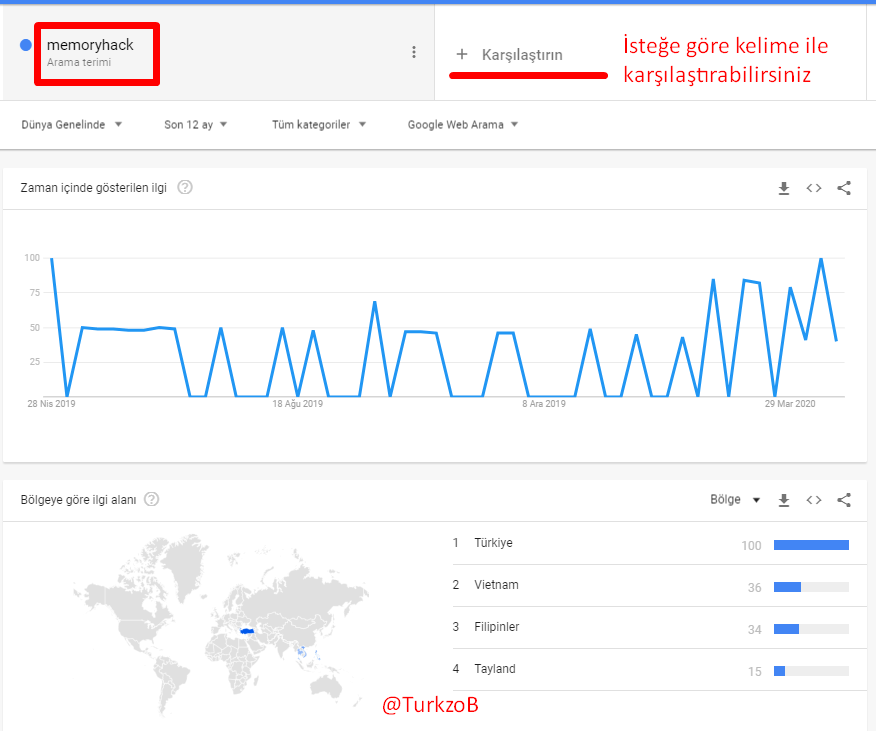Click the memoryhack search term field

[97, 53]
